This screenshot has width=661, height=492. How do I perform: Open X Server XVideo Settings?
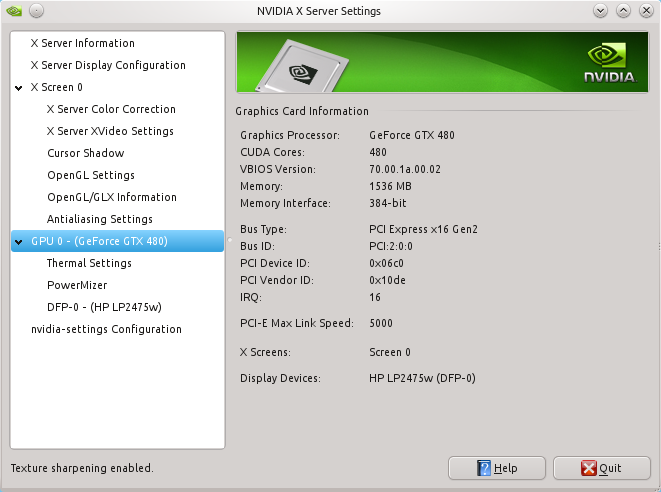pyautogui.click(x=110, y=131)
